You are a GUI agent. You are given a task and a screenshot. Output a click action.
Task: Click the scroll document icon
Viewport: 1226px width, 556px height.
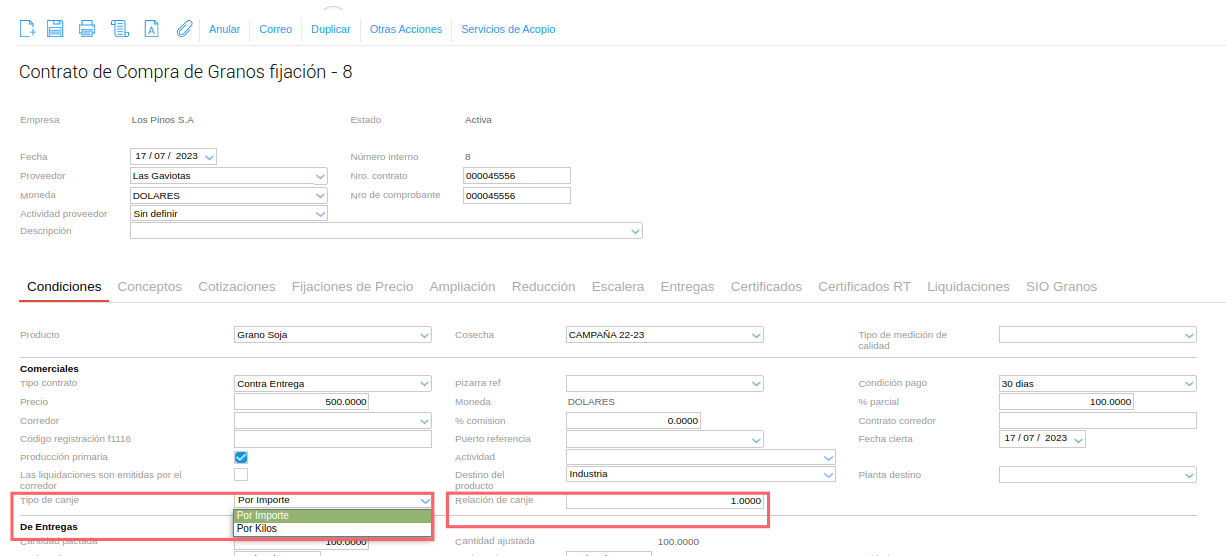point(119,29)
